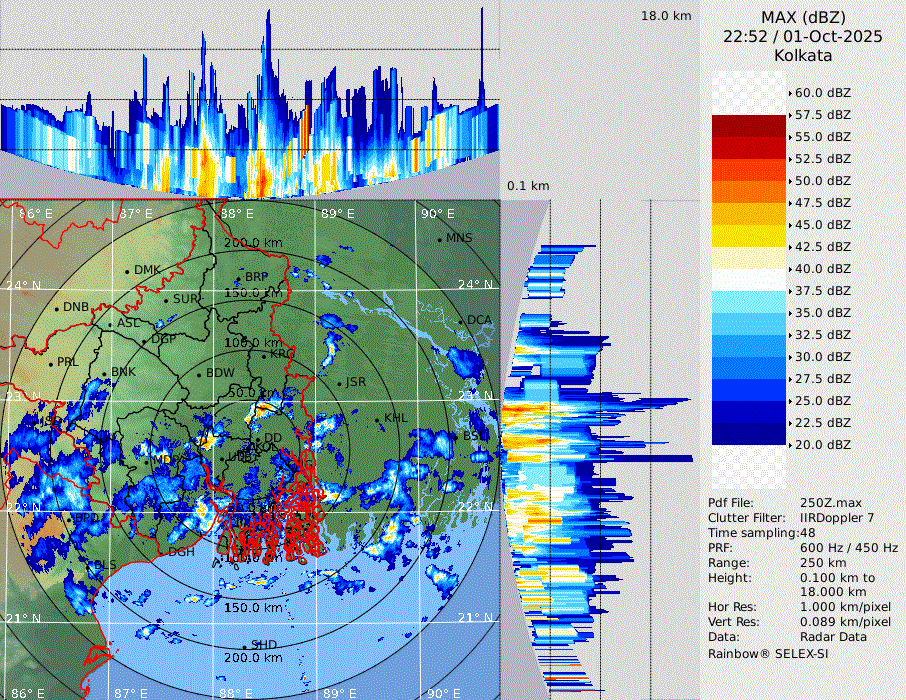Click the 18.0 km height label

[666, 16]
